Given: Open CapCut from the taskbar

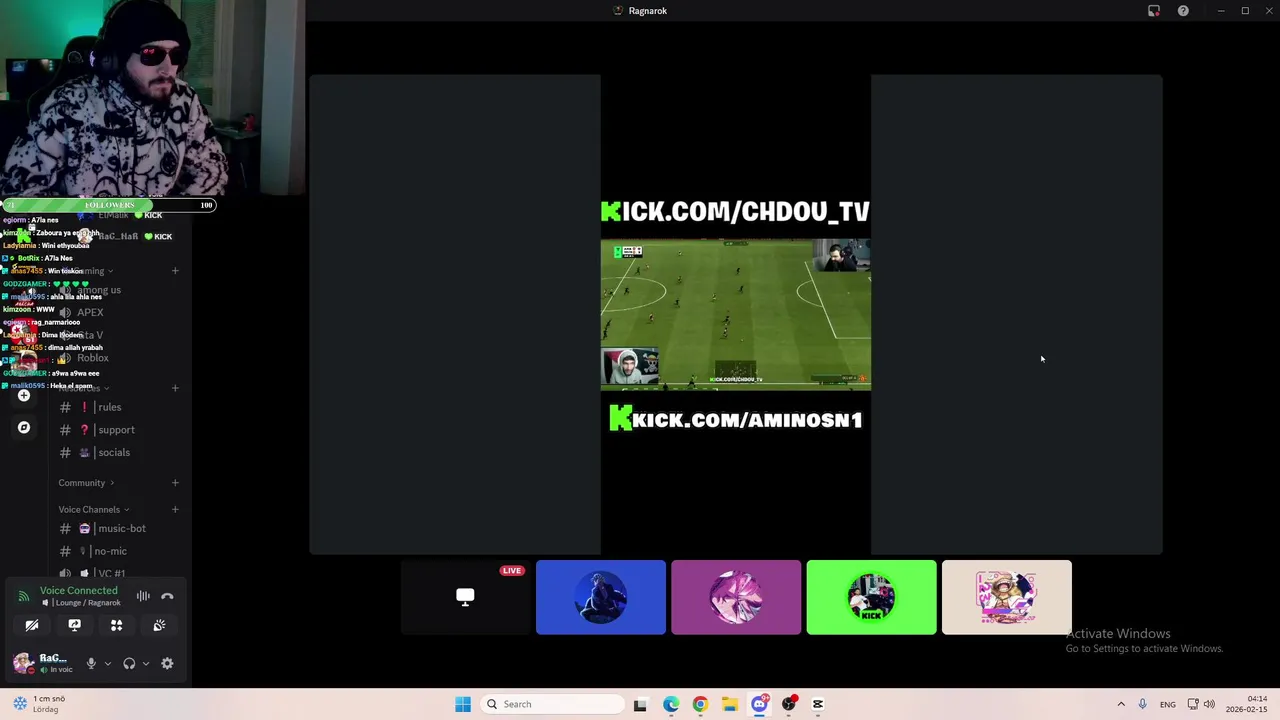Looking at the screenshot, I should pyautogui.click(x=818, y=704).
